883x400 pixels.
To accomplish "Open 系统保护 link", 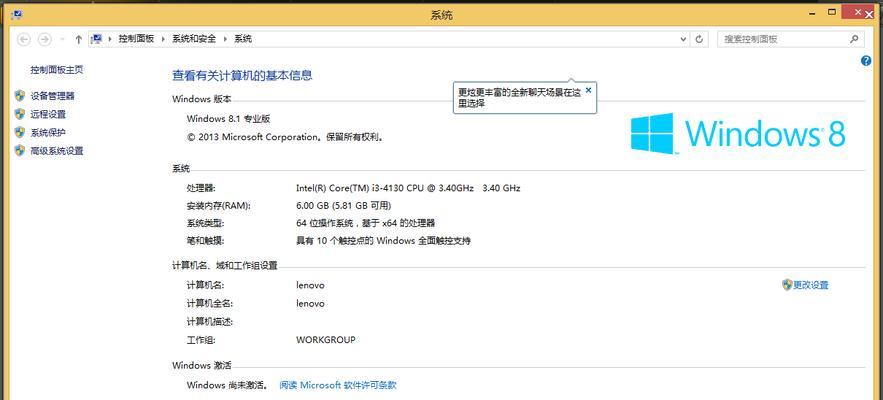I will click(48, 133).
